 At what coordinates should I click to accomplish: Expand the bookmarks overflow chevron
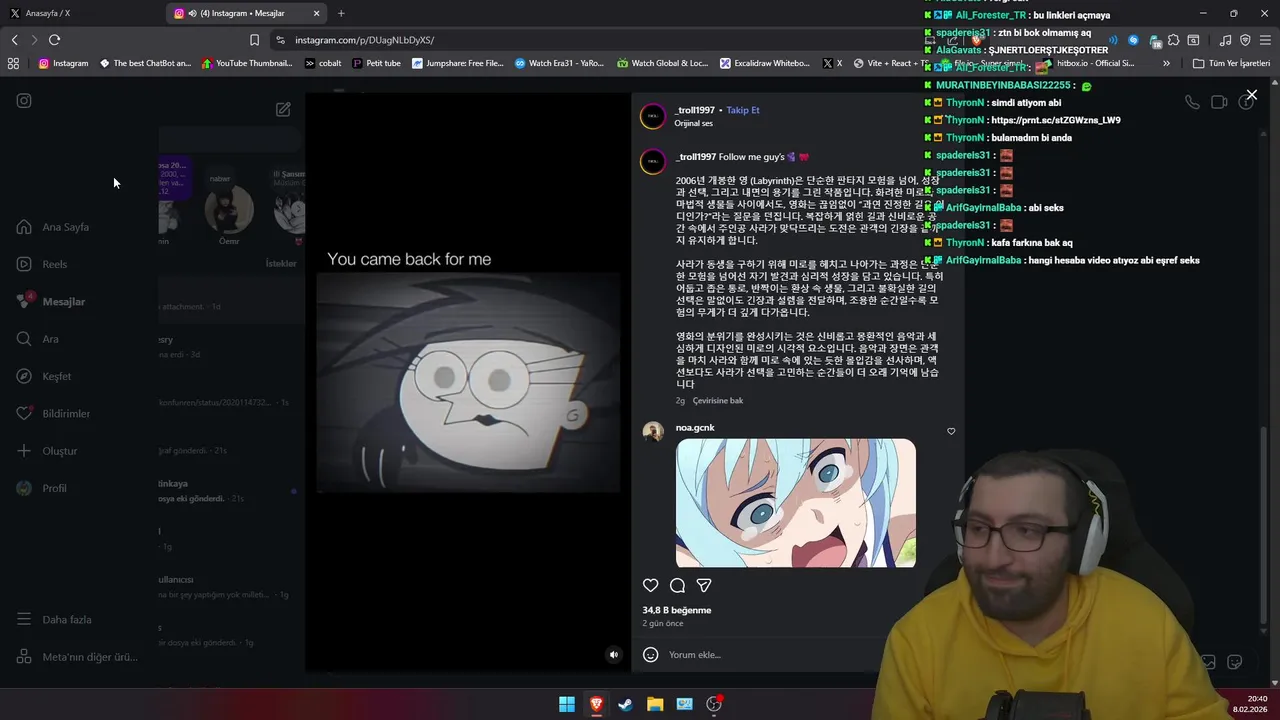point(1166,63)
